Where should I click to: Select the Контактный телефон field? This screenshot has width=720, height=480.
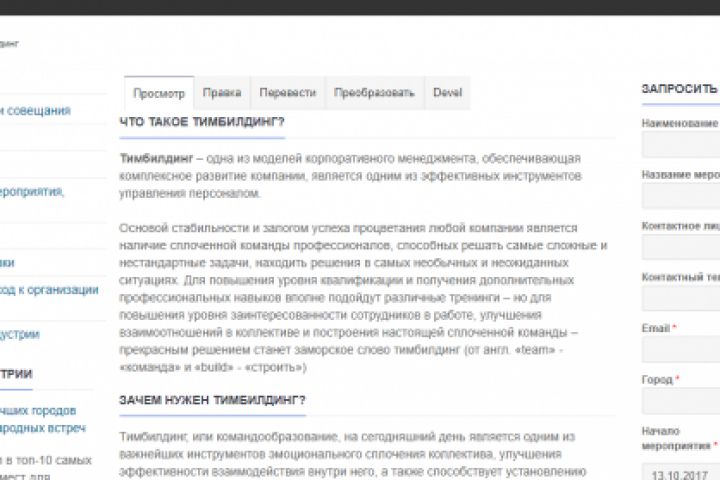coord(681,298)
